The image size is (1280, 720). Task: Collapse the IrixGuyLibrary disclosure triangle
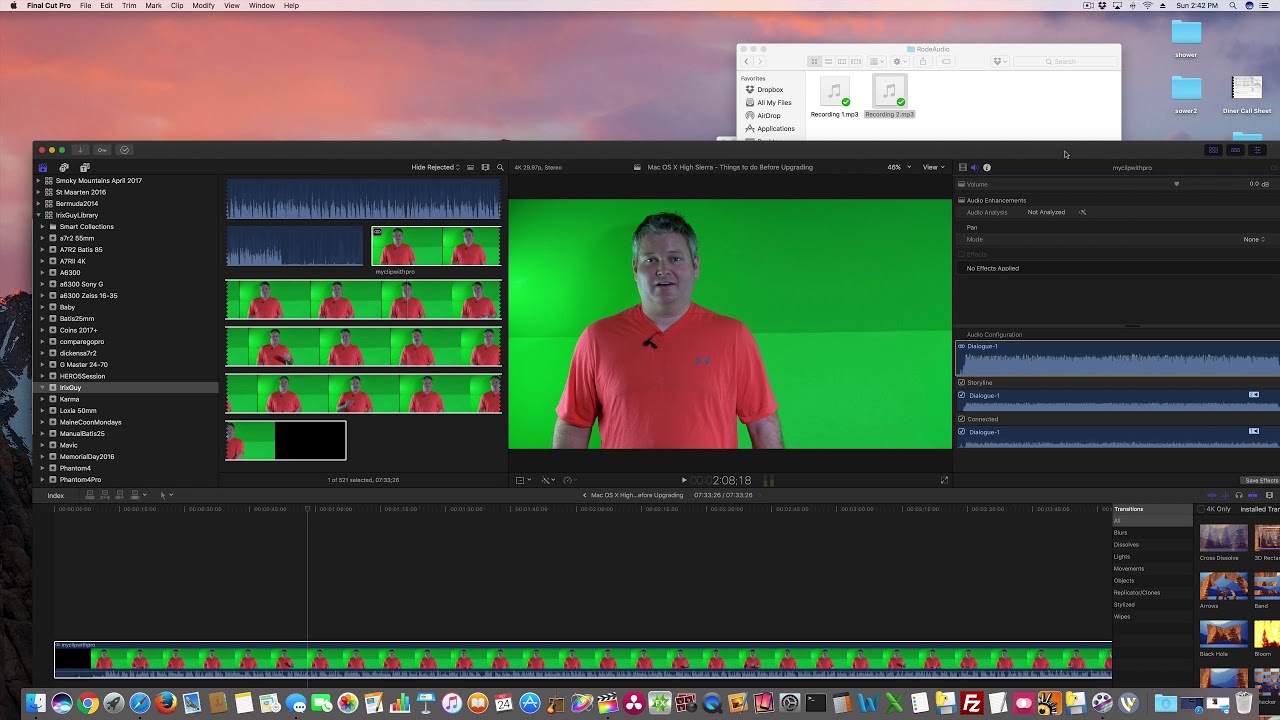coord(39,215)
